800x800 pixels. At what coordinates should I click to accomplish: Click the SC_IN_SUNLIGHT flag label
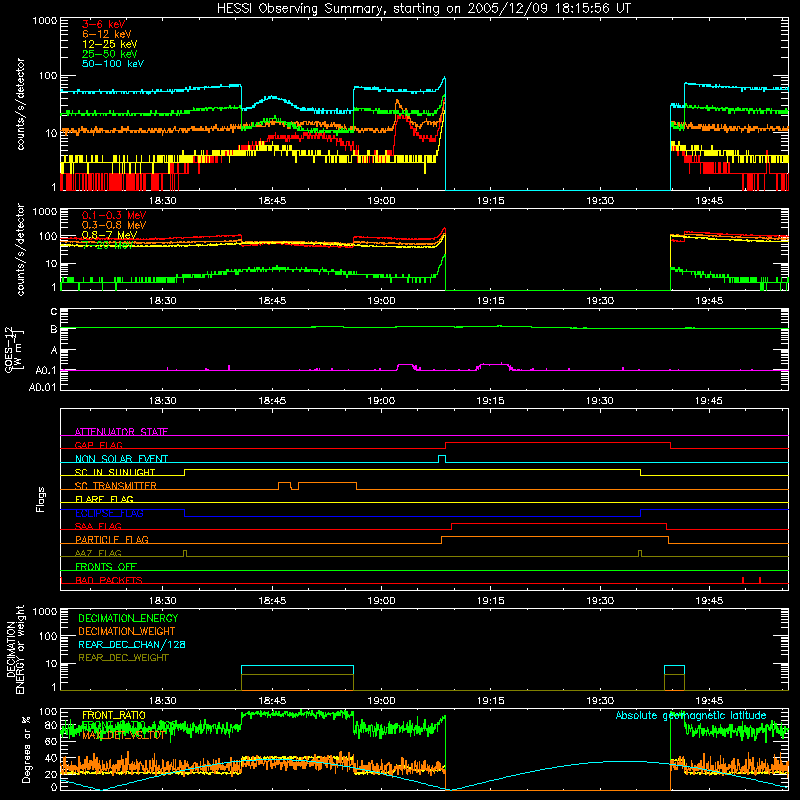[x=115, y=472]
